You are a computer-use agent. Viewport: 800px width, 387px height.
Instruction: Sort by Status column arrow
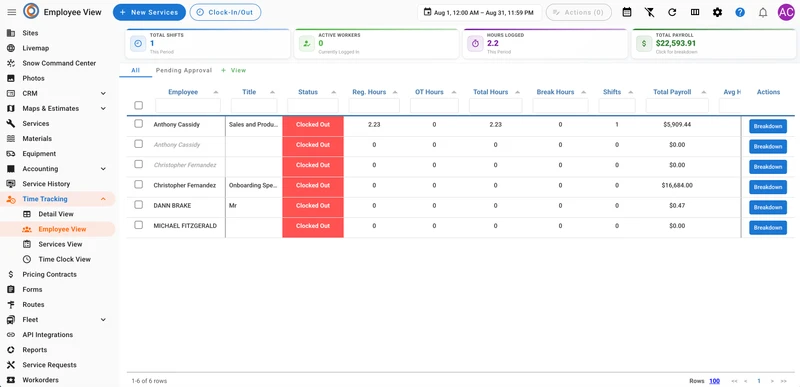334,92
